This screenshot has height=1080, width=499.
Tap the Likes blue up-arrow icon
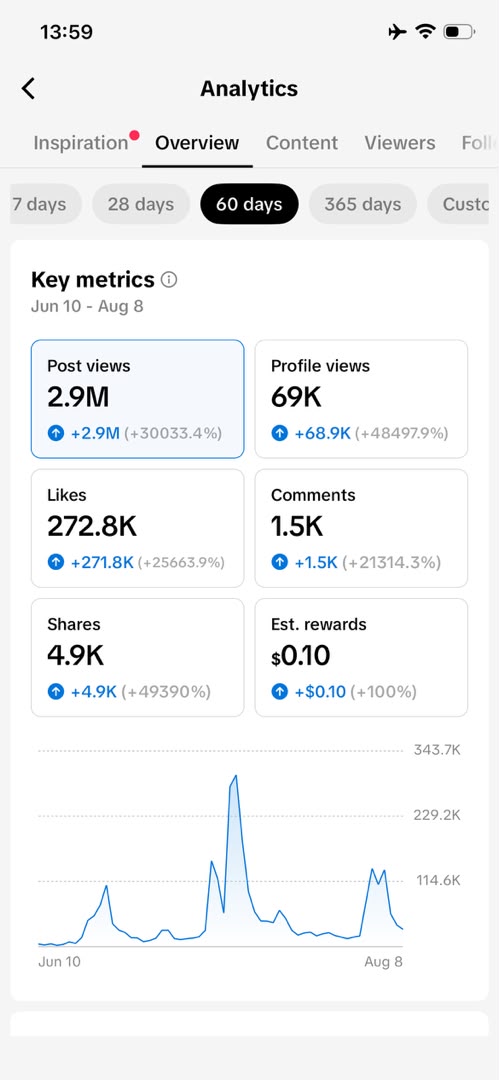(56, 563)
